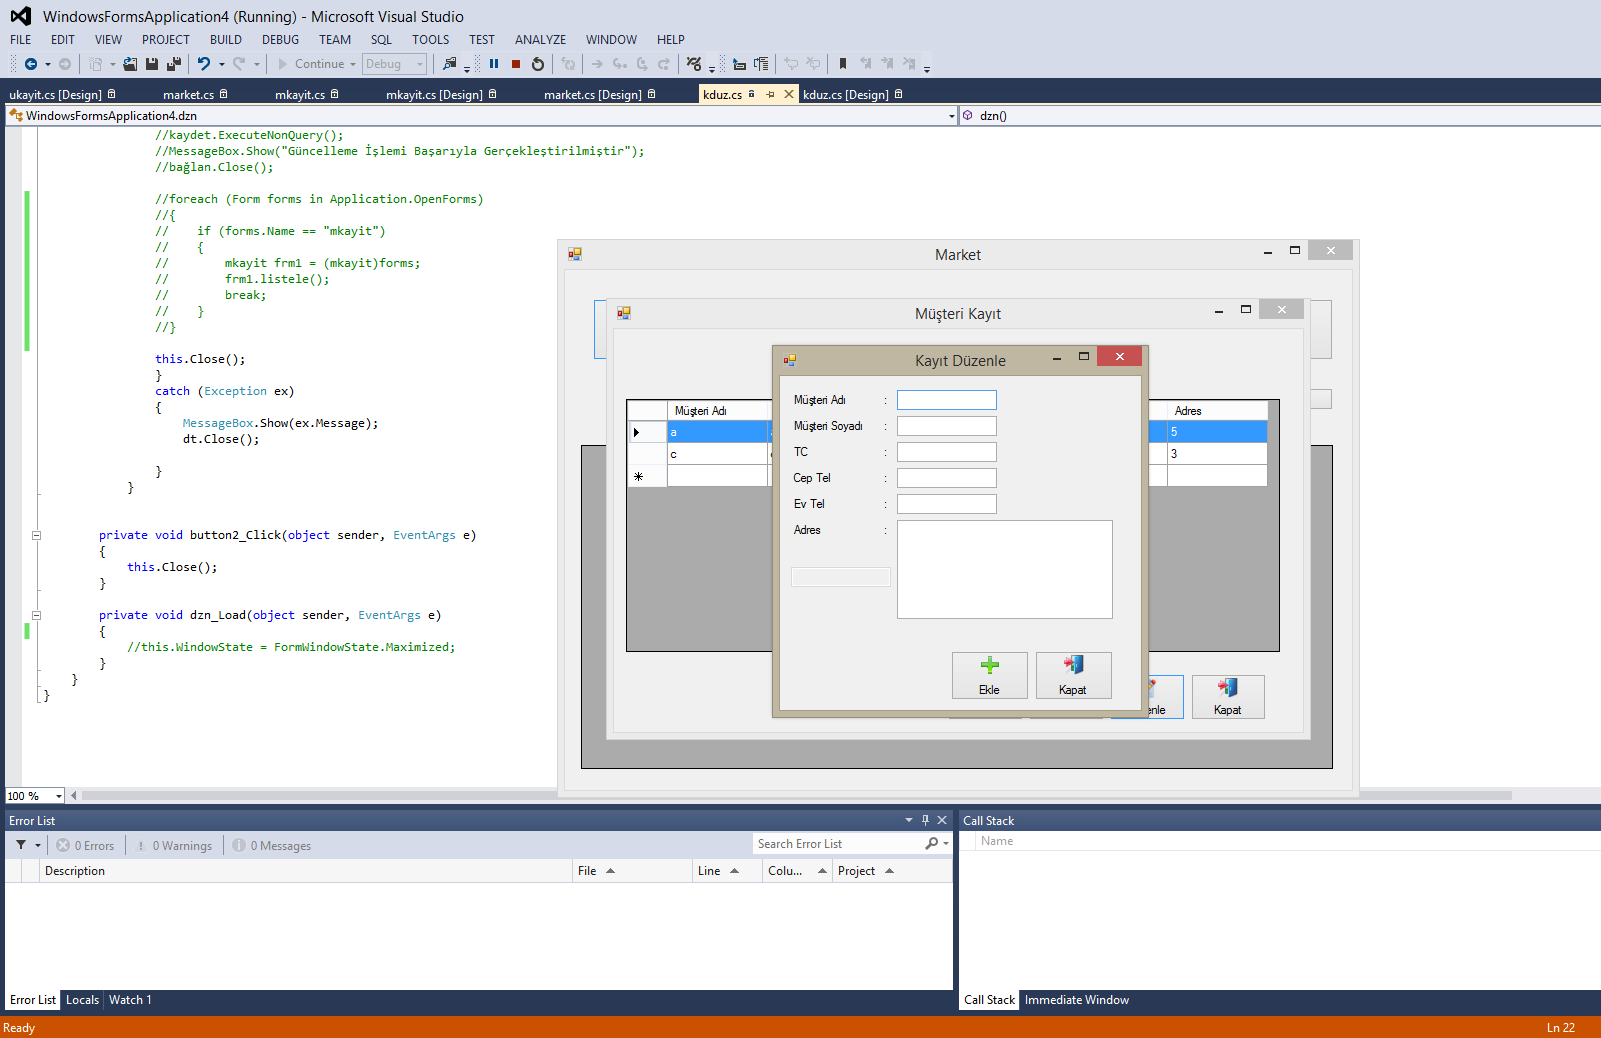Click the form icon in Market window title bar
The image size is (1601, 1038).
click(x=575, y=254)
